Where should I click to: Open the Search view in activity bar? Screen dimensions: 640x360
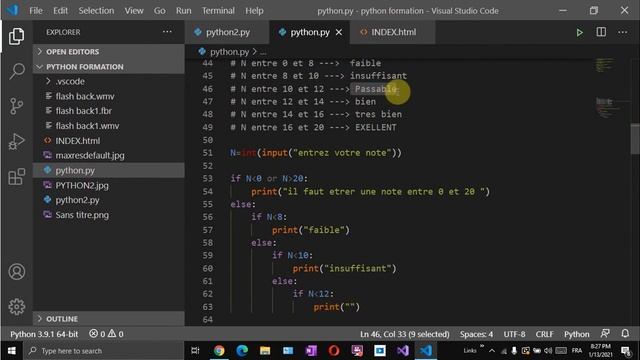tap(17, 71)
